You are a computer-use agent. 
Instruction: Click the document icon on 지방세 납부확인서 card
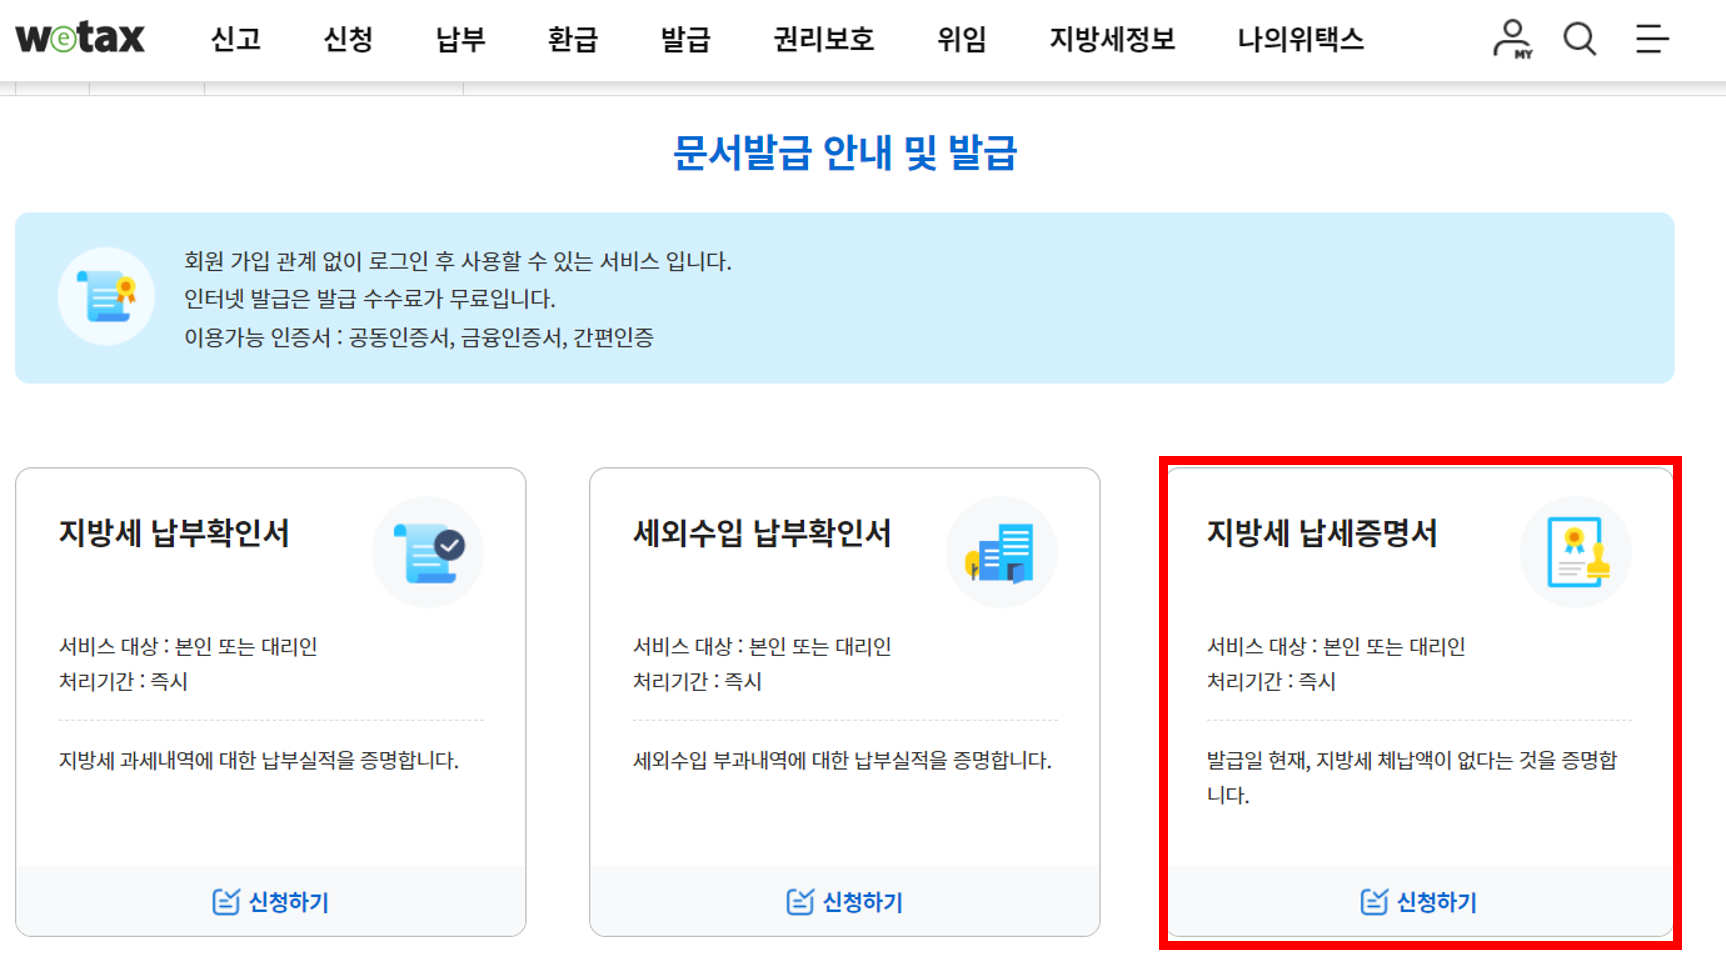[428, 552]
